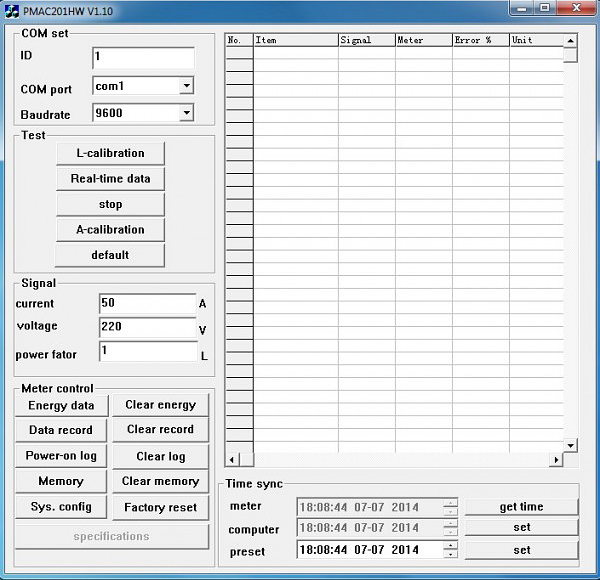This screenshot has height=580, width=600.
Task: Decrease preset time with down spinner
Action: [450, 554]
